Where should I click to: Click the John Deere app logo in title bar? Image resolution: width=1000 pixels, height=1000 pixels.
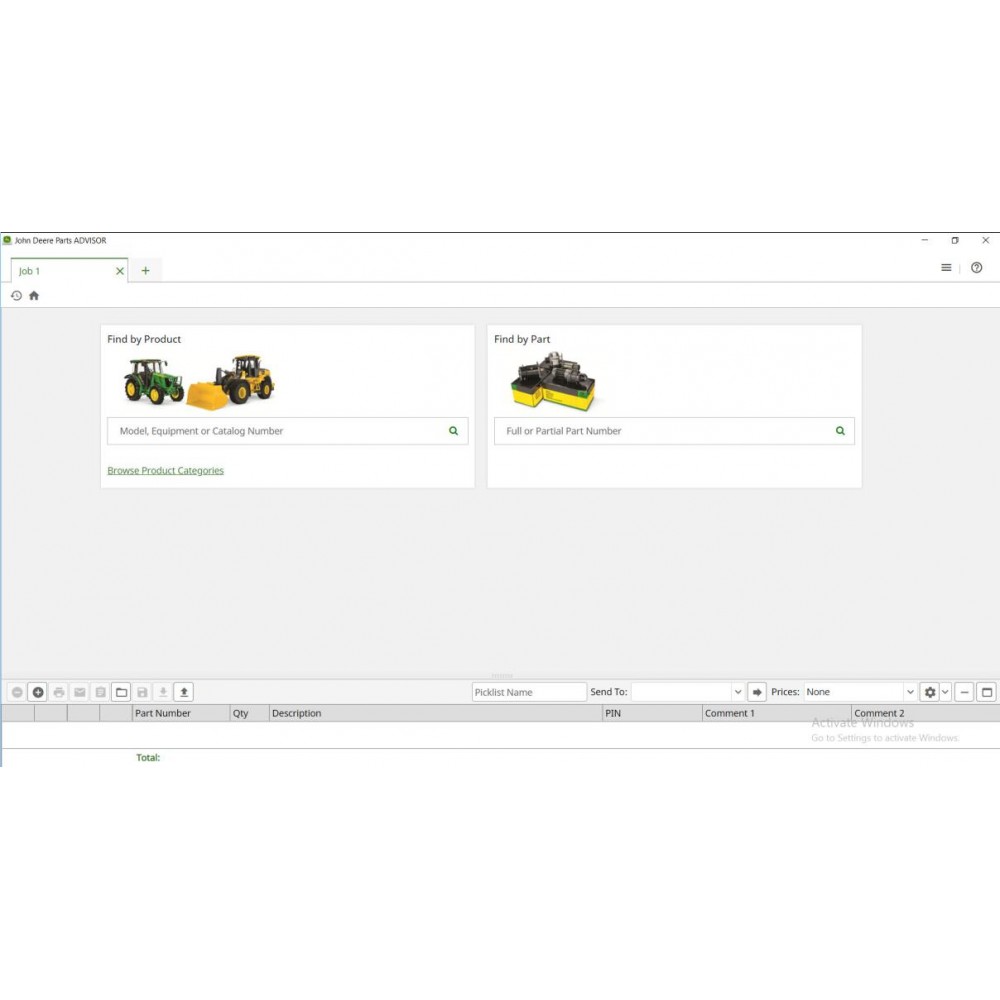tap(7, 240)
